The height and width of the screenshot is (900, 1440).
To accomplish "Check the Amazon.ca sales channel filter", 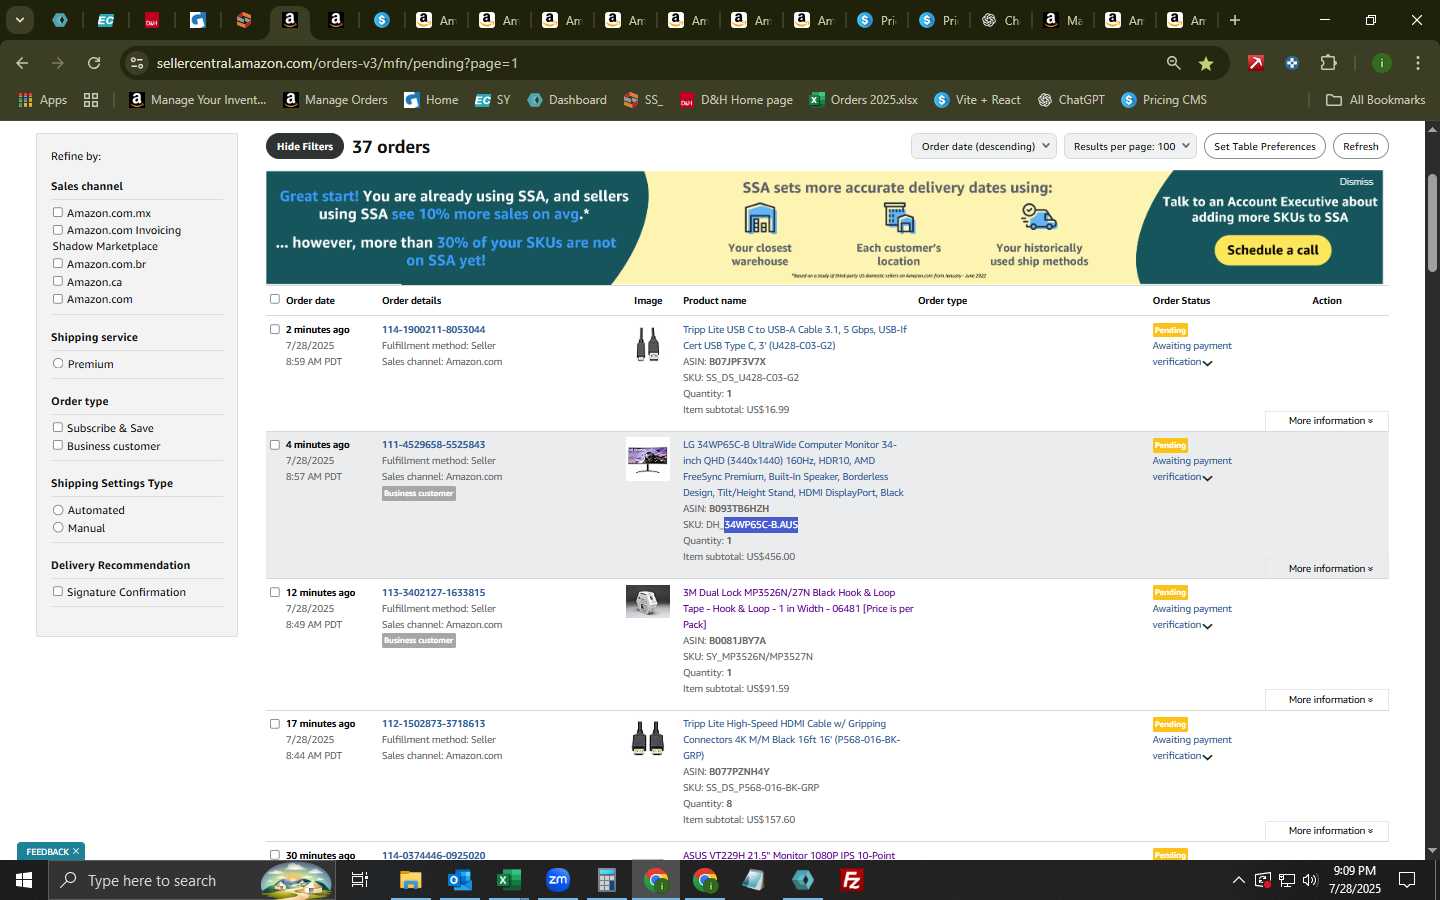I will [x=58, y=281].
